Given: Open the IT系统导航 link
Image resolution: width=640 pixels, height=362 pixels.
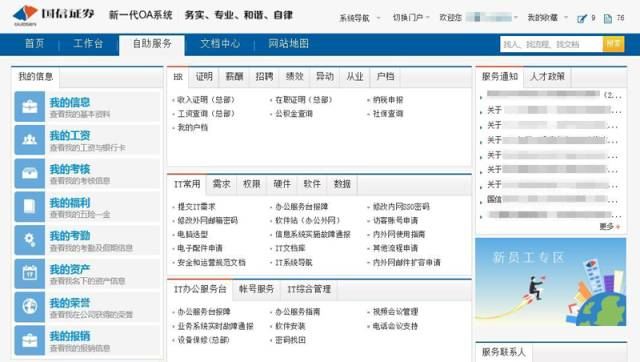Looking at the screenshot, I should (293, 263).
